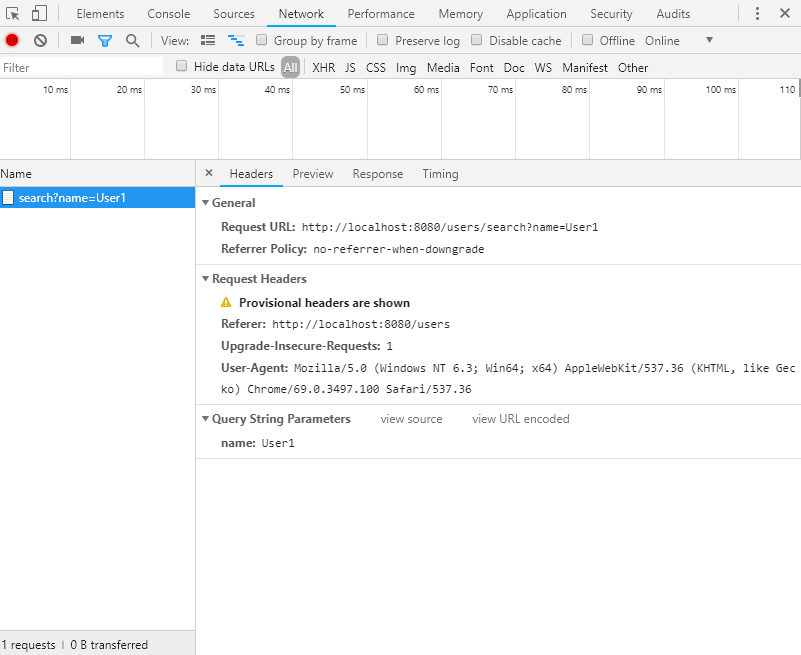Switch to the Preview detail tab
The image size is (801, 655).
click(x=313, y=174)
